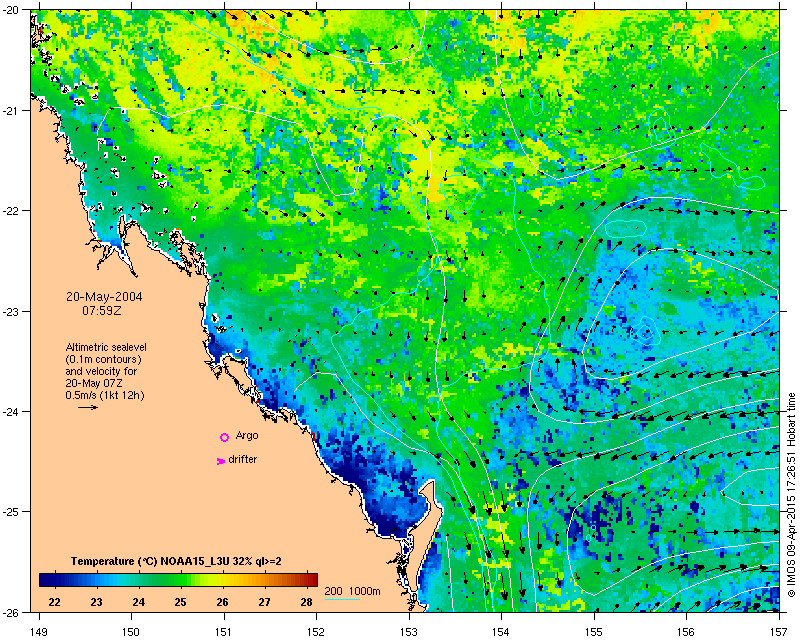Viewport: 800px width, 640px height.
Task: Click the time text 07:59Z
Action: coord(102,310)
